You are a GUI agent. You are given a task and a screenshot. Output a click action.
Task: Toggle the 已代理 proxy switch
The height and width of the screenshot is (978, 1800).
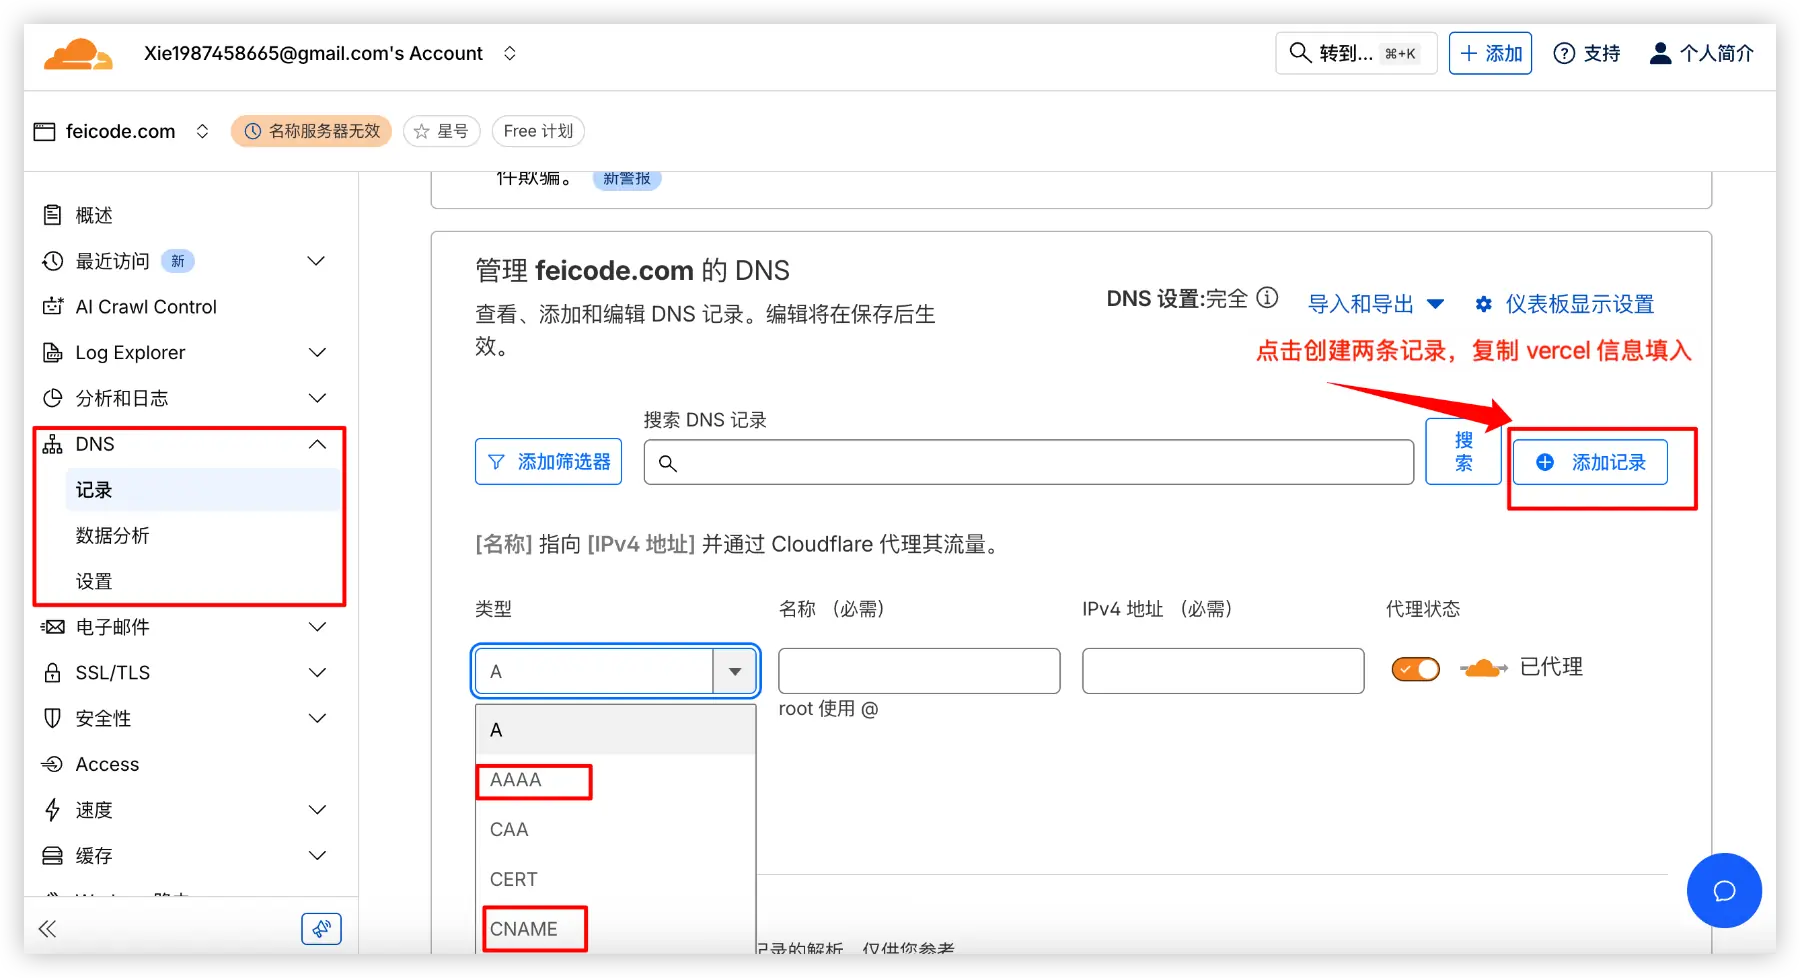coord(1415,669)
